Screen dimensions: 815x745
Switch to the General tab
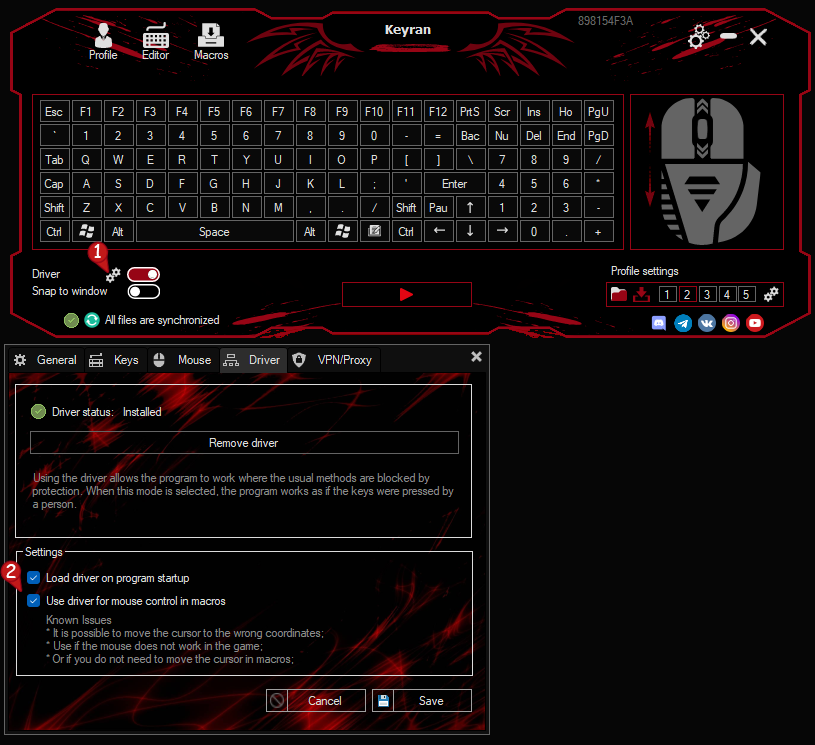(46, 360)
